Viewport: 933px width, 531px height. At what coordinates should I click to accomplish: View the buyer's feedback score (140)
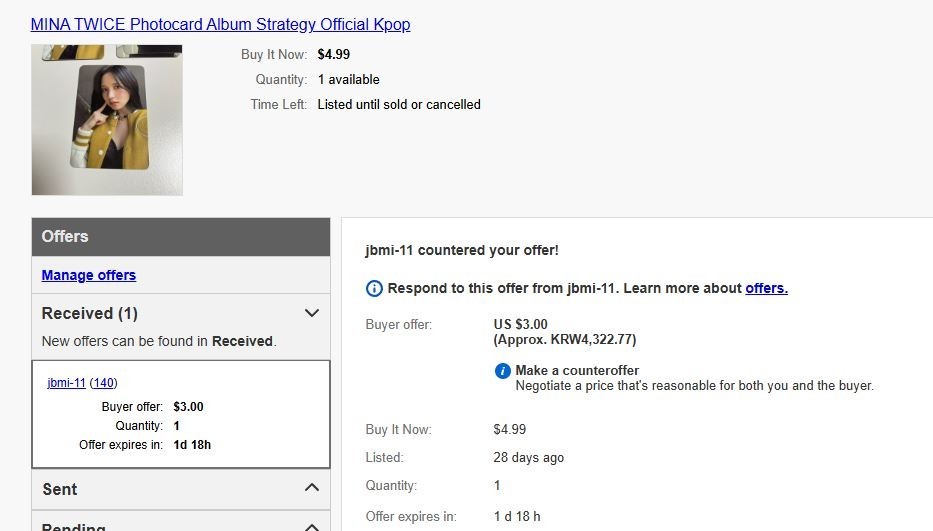click(104, 382)
